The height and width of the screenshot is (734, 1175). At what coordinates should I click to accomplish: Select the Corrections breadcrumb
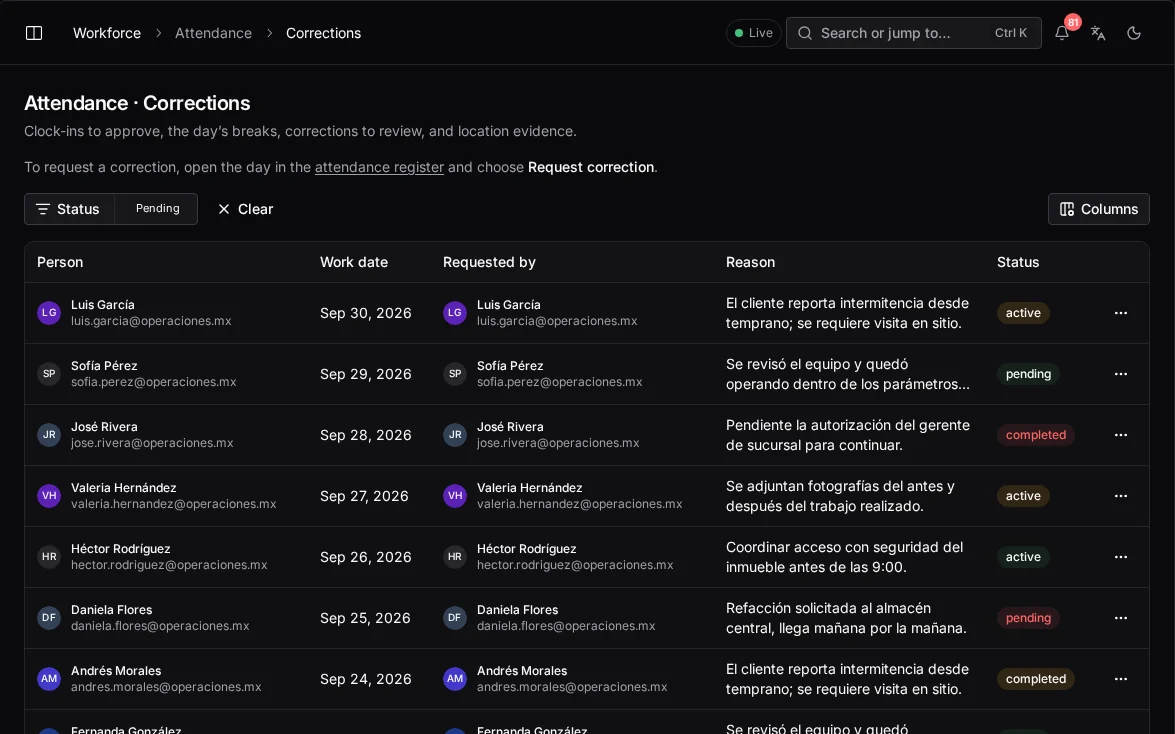[324, 33]
